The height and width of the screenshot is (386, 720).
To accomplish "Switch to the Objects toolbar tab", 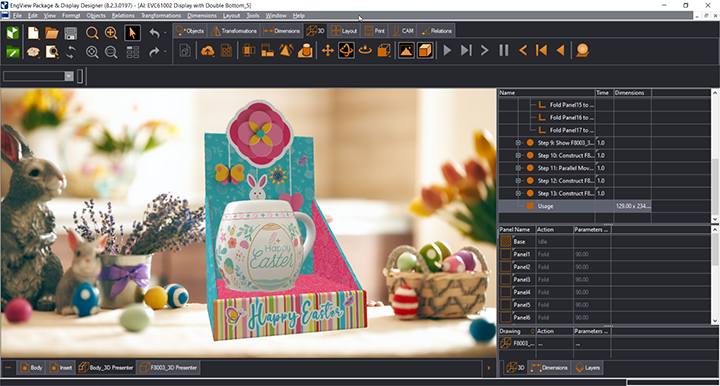I will 190,31.
